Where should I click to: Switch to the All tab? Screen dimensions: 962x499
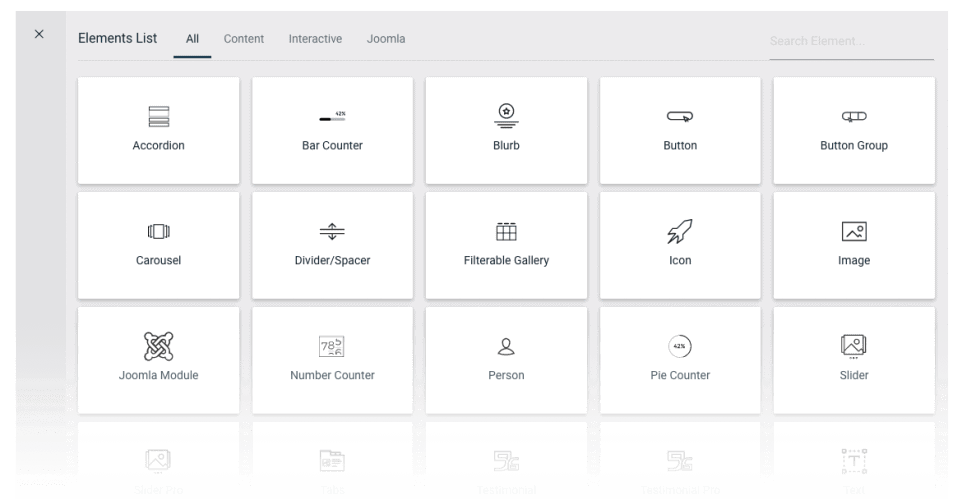point(192,39)
